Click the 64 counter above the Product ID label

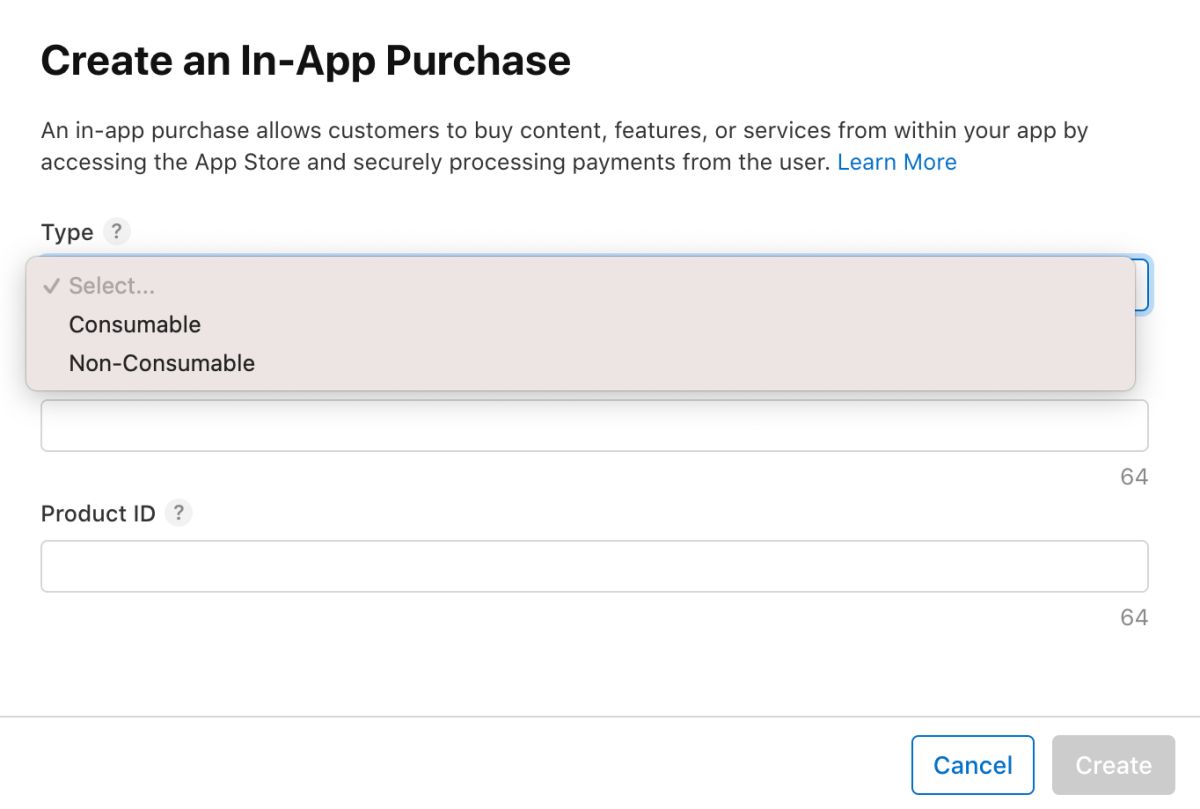coord(1134,477)
